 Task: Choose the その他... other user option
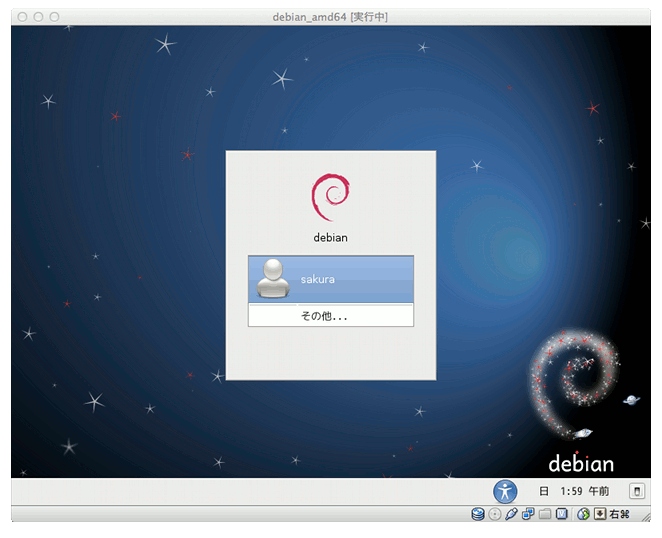click(x=331, y=316)
